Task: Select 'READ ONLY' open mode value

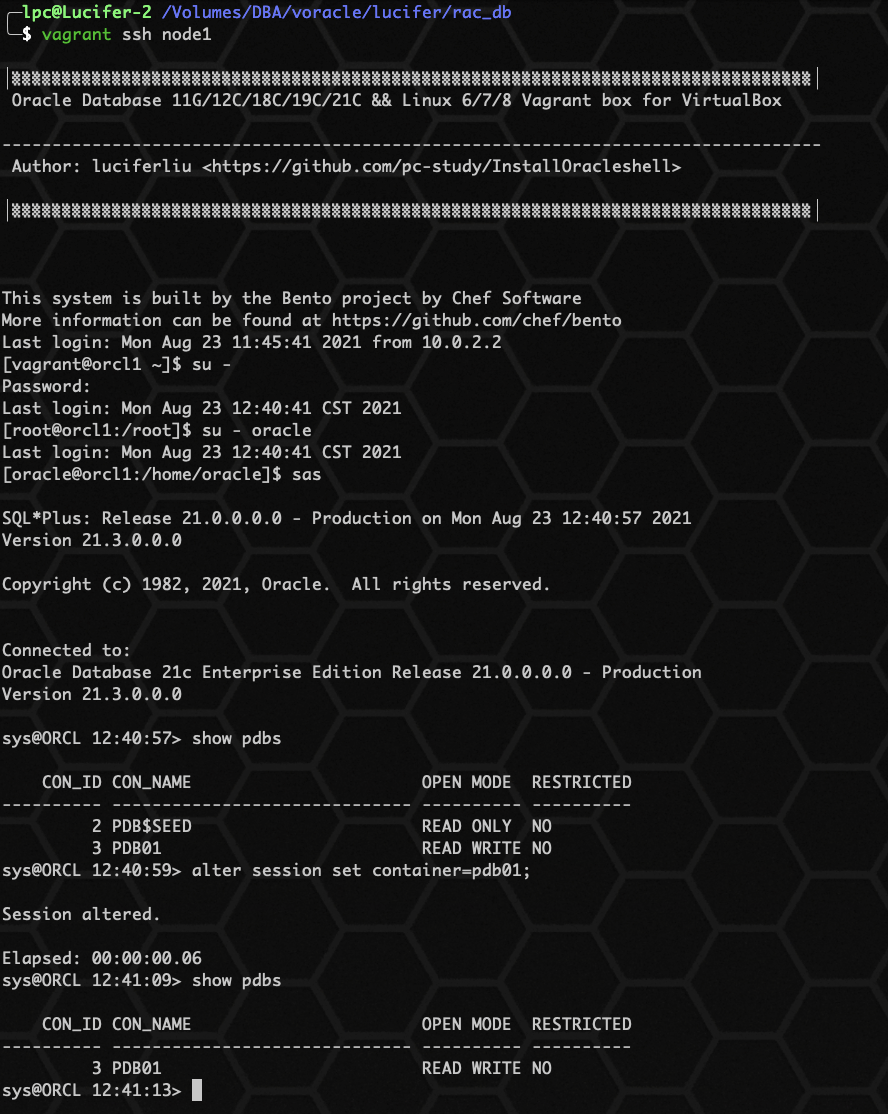Action: 467,826
